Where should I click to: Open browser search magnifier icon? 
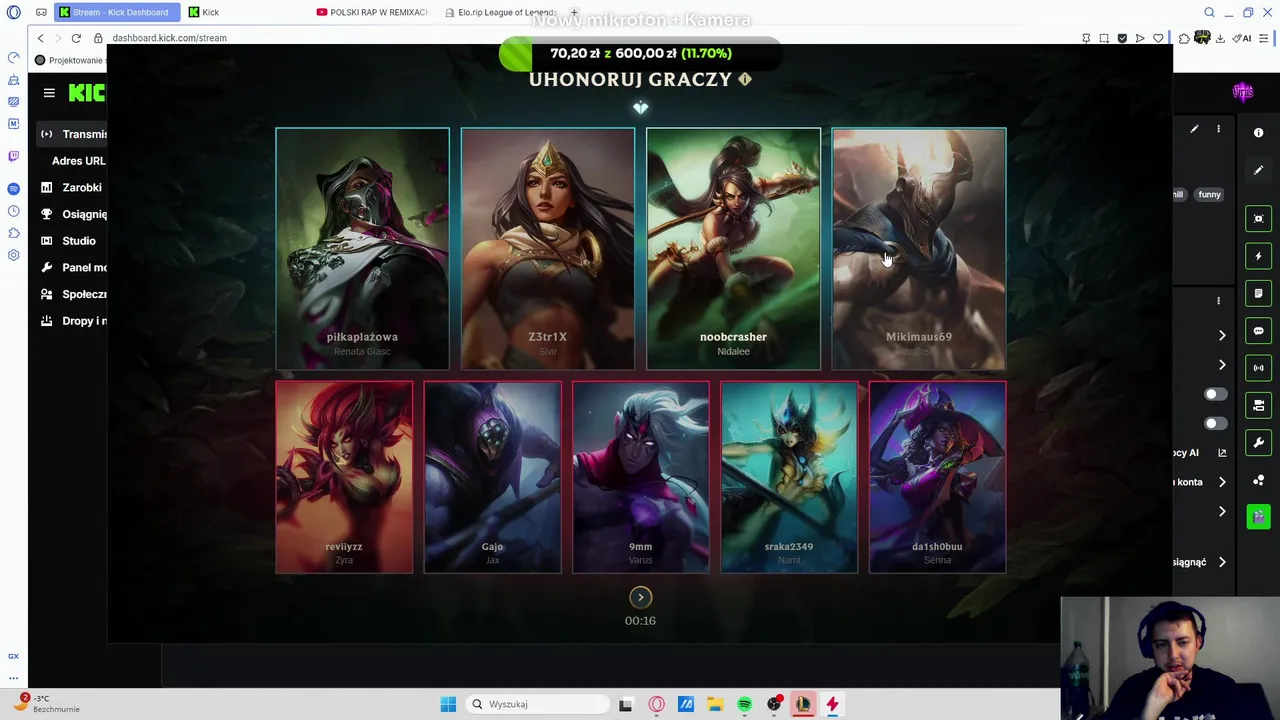pyautogui.click(x=1209, y=12)
